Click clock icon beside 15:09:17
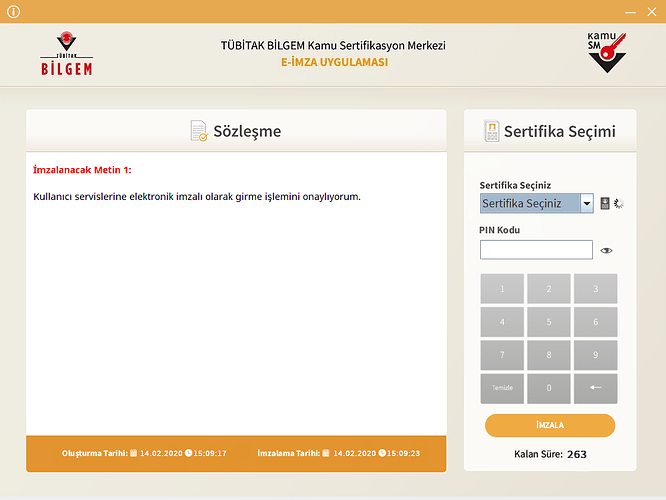666x500 pixels. [189, 453]
